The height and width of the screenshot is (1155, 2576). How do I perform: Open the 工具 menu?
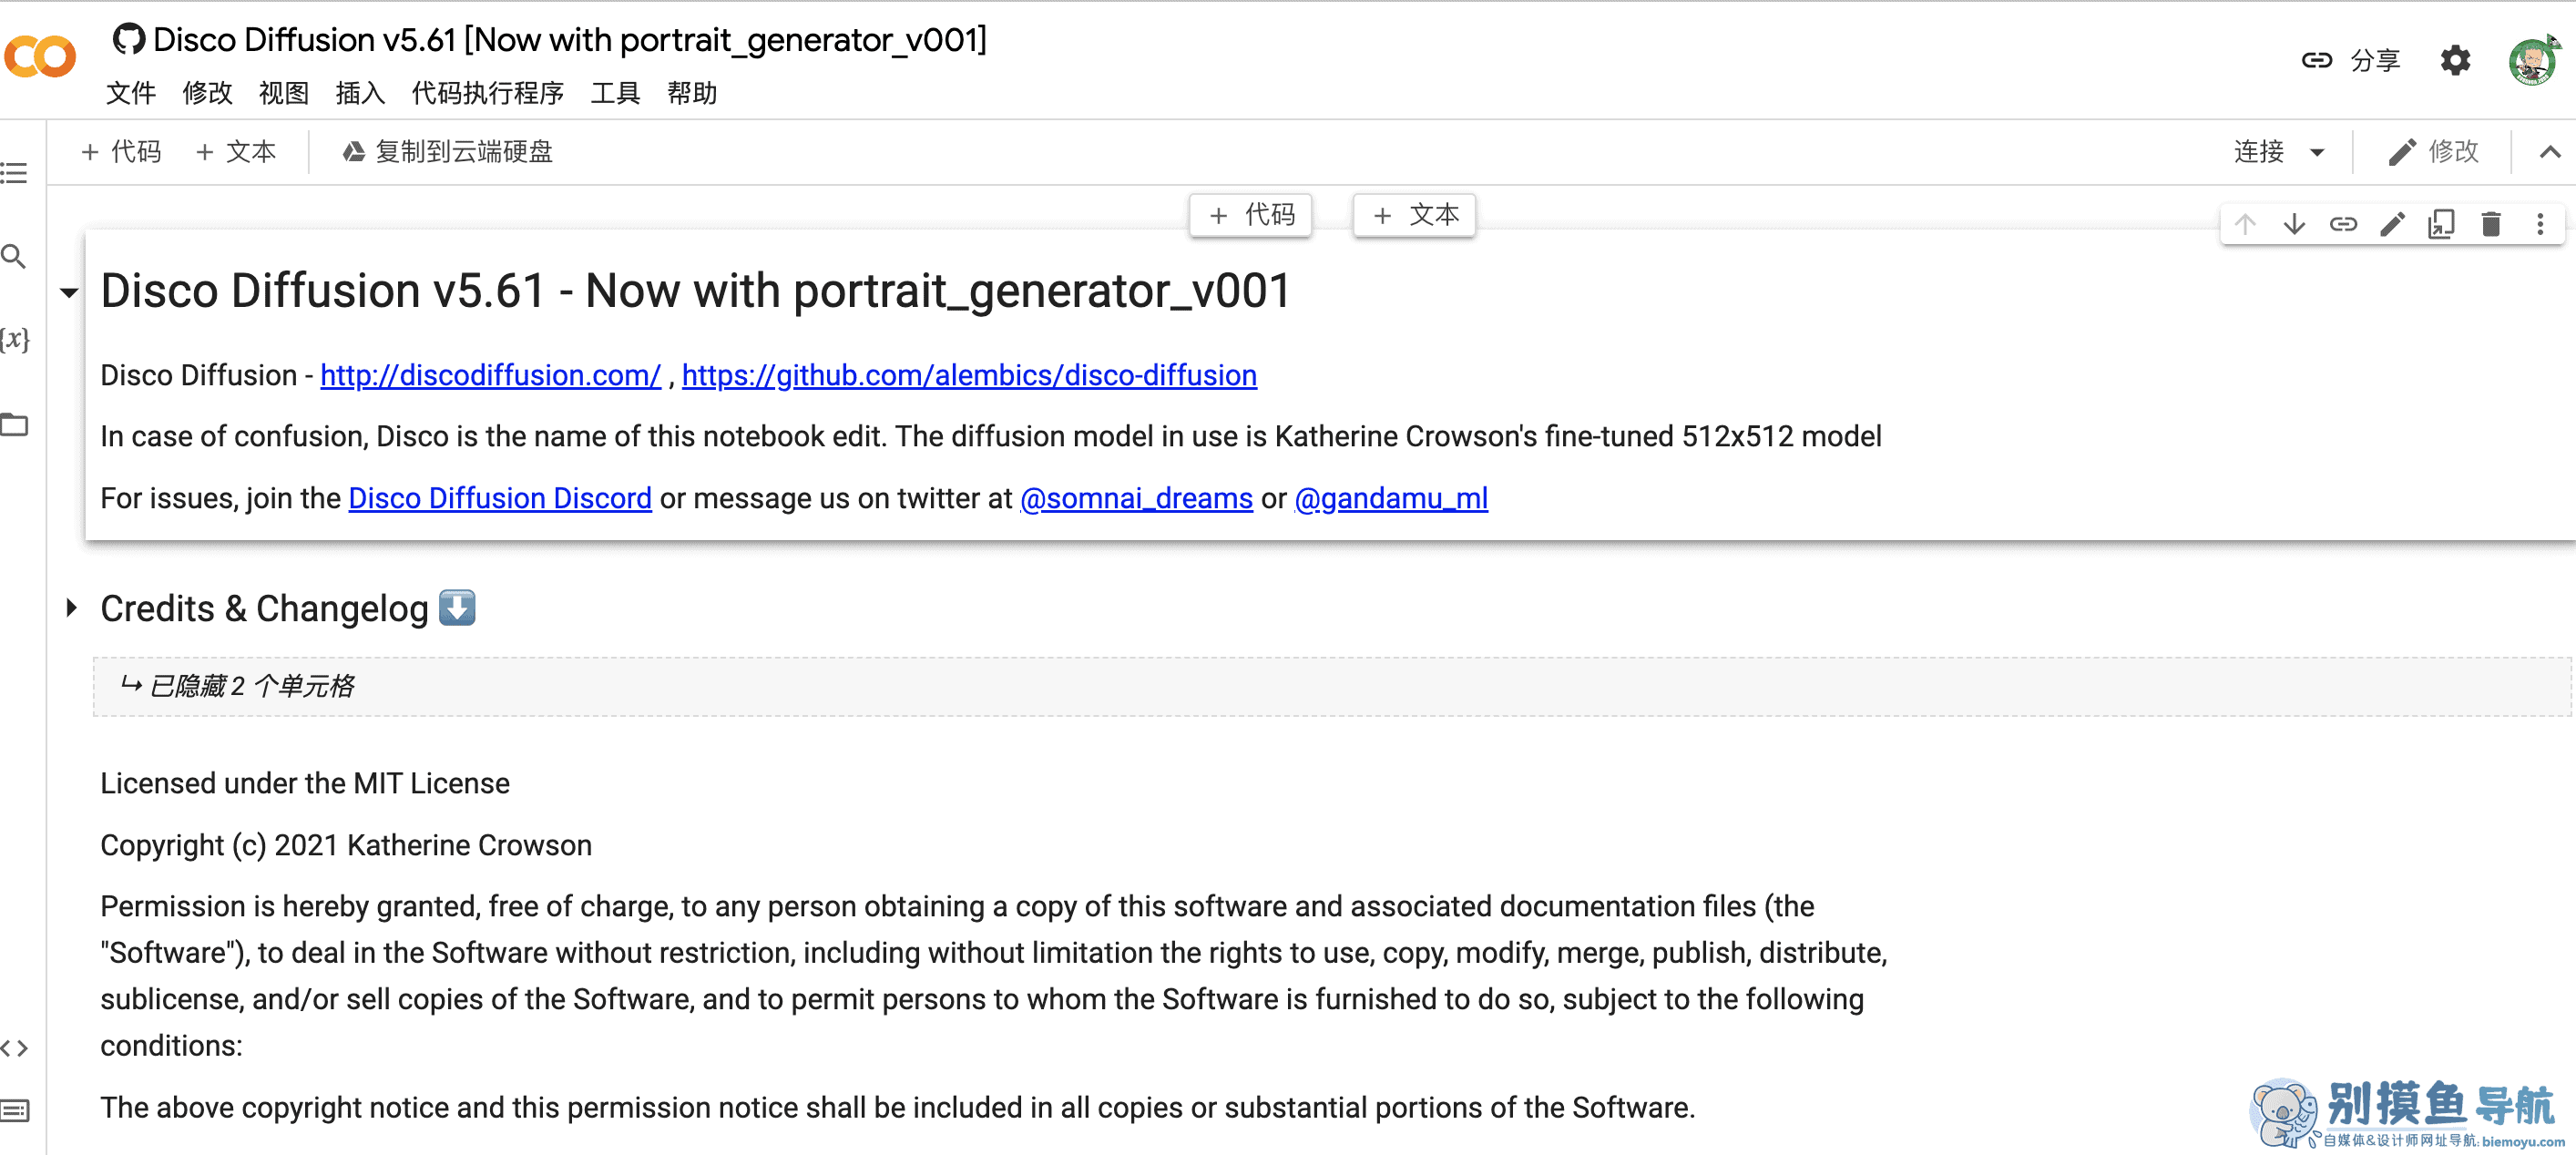click(615, 93)
